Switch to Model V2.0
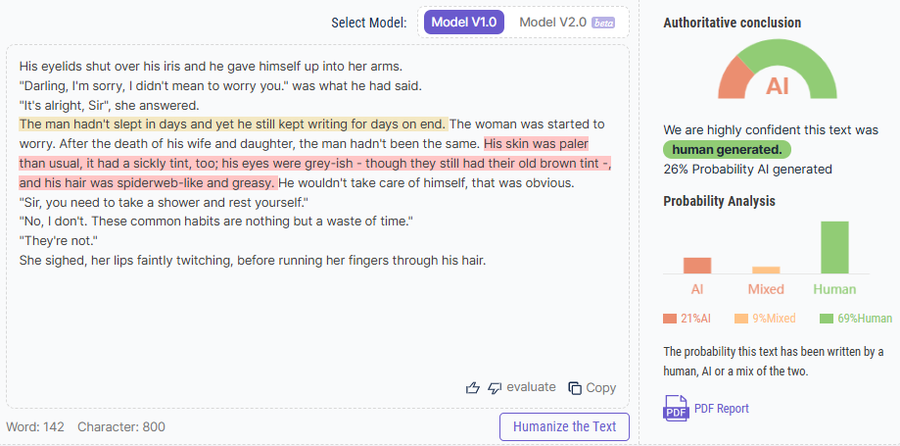The height and width of the screenshot is (446, 900). (553, 22)
